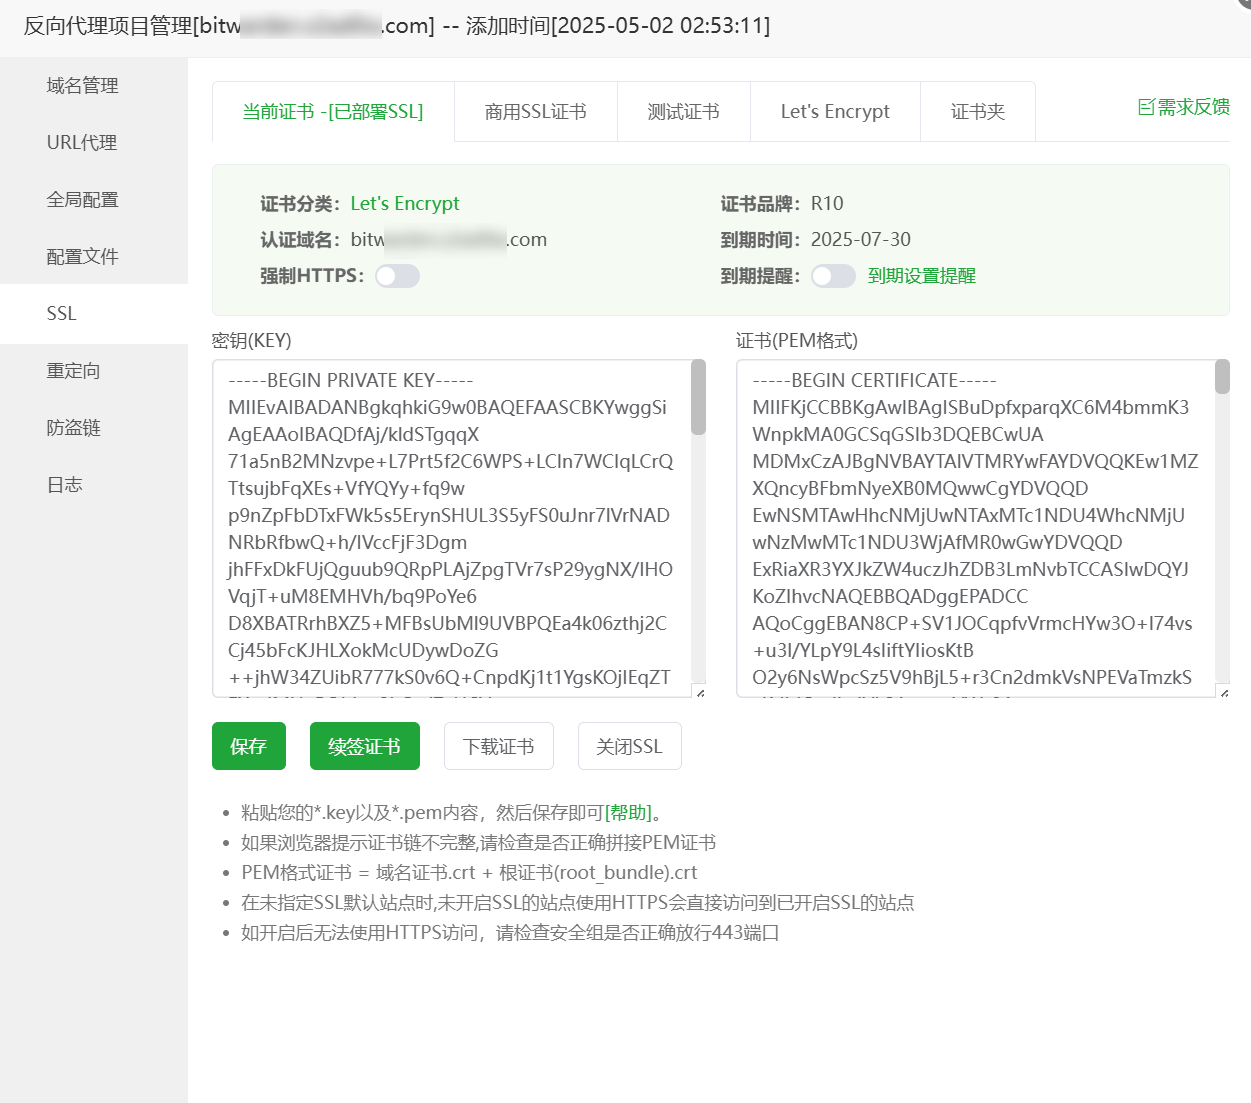Open the 证书夹 tab
This screenshot has height=1103, width=1251.
click(x=977, y=111)
